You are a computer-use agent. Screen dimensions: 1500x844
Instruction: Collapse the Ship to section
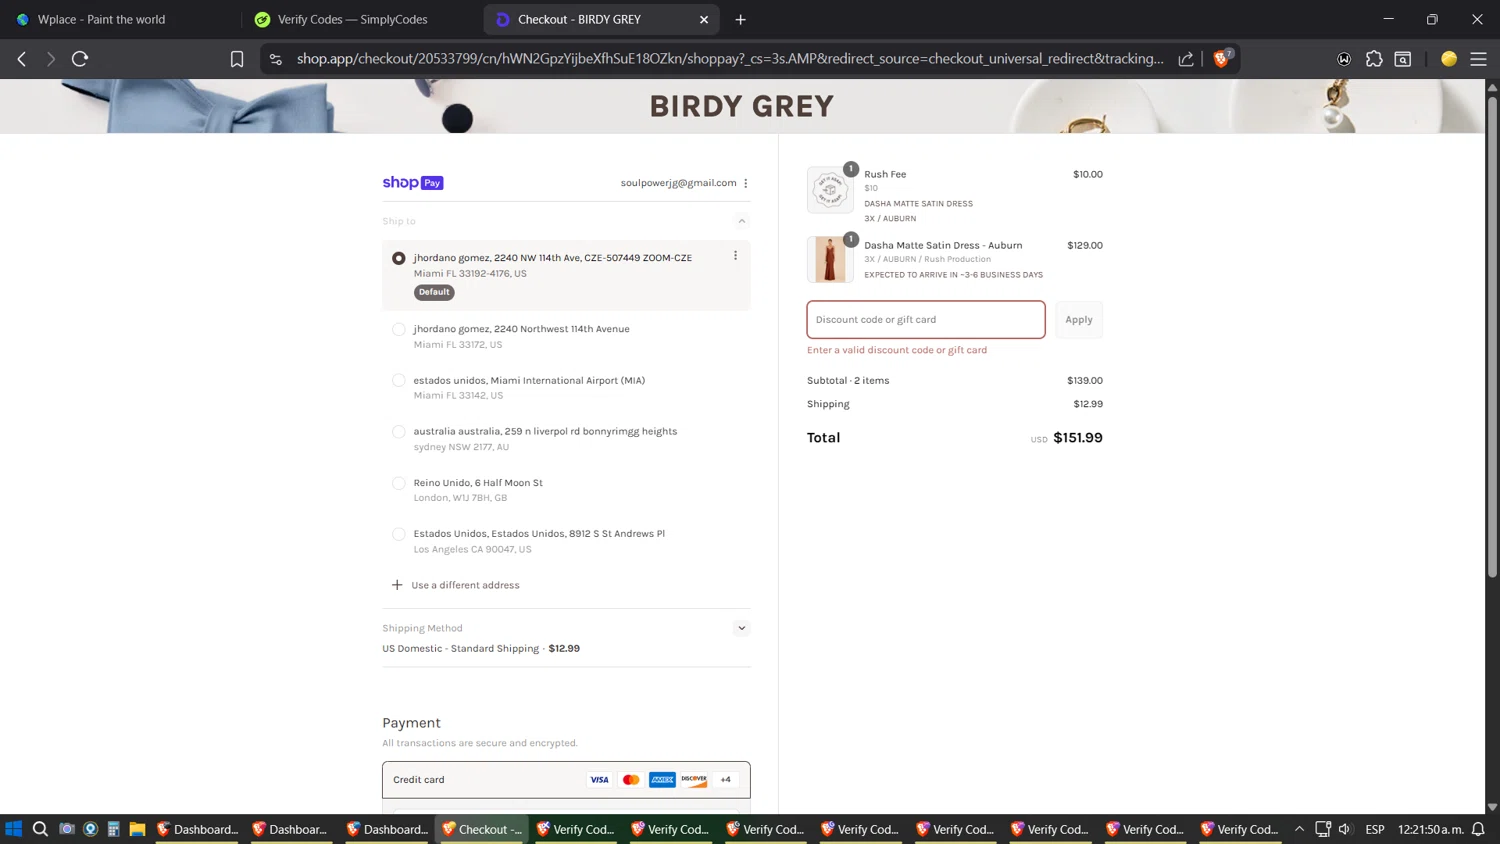coord(742,221)
